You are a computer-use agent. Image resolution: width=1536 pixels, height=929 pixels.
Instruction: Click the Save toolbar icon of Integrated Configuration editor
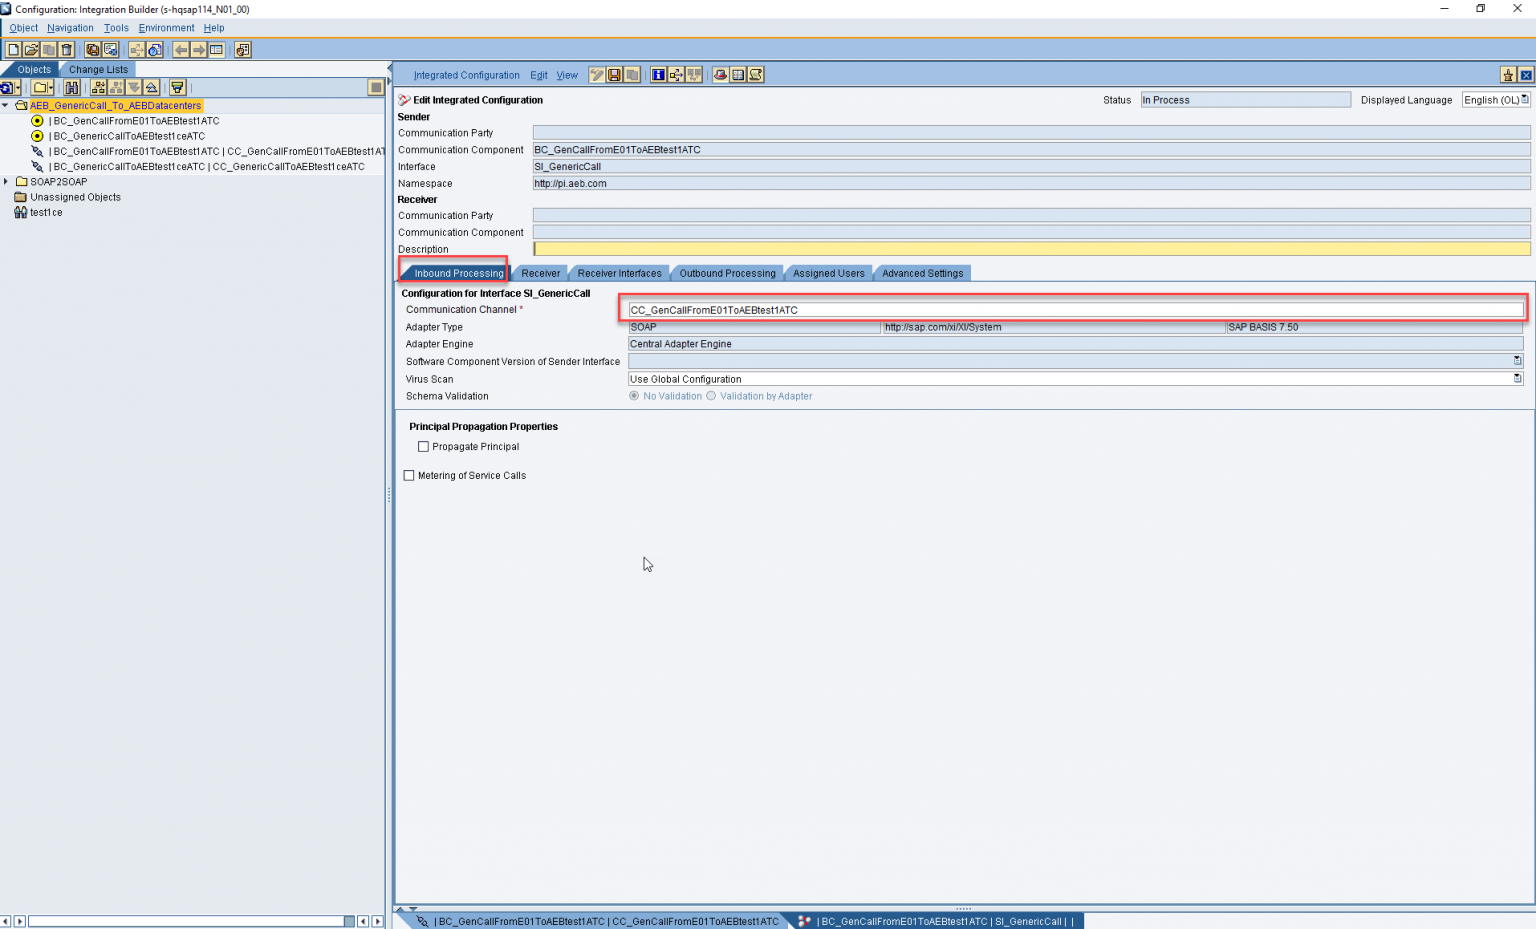(613, 75)
